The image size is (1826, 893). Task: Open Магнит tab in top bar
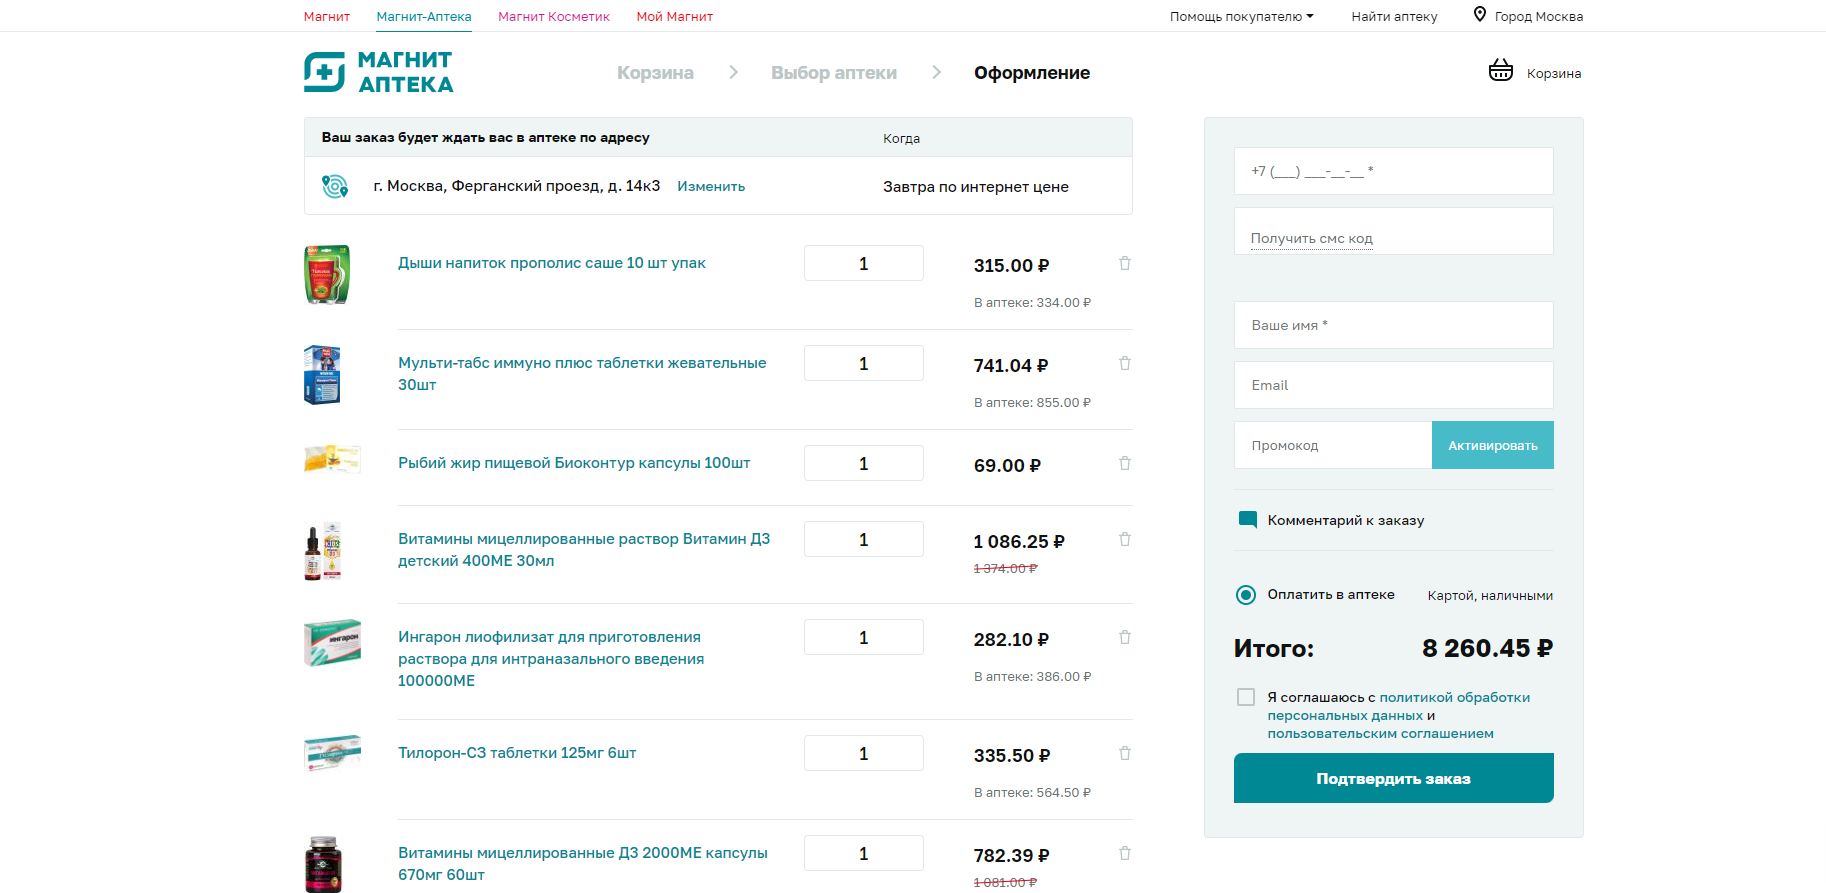click(x=327, y=16)
